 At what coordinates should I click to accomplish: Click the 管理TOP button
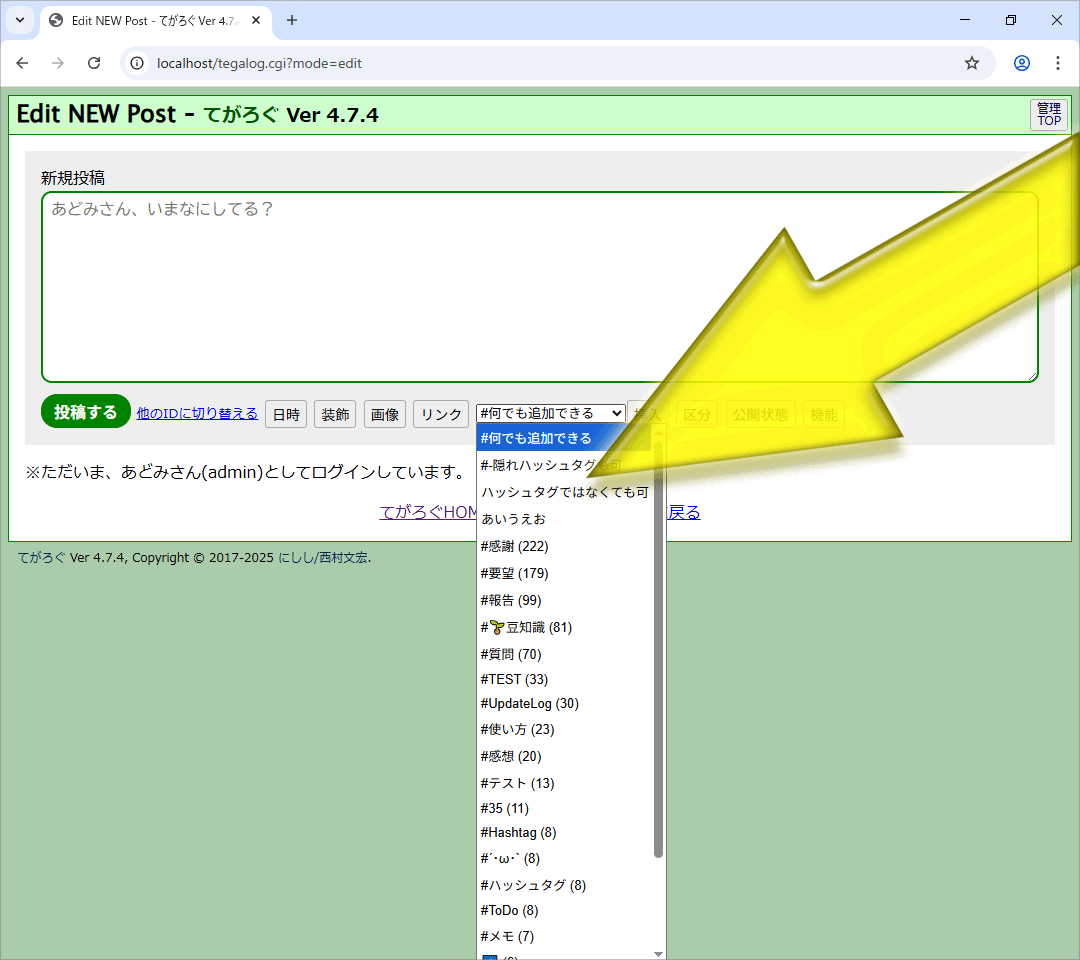point(1048,115)
